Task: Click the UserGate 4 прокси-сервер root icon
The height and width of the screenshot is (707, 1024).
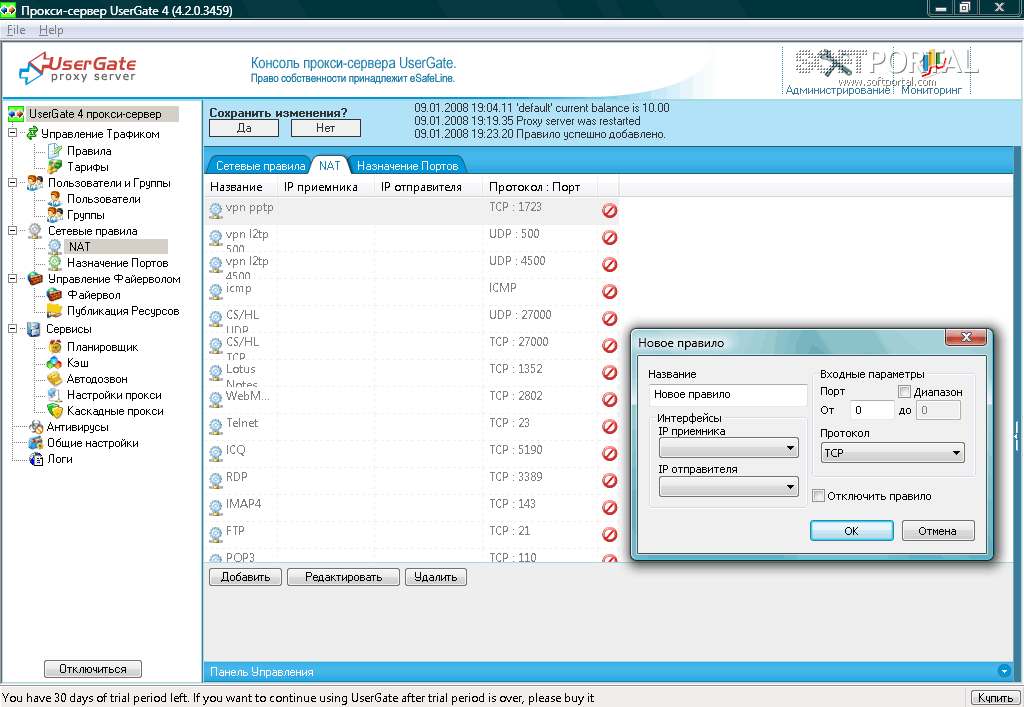Action: click(16, 114)
